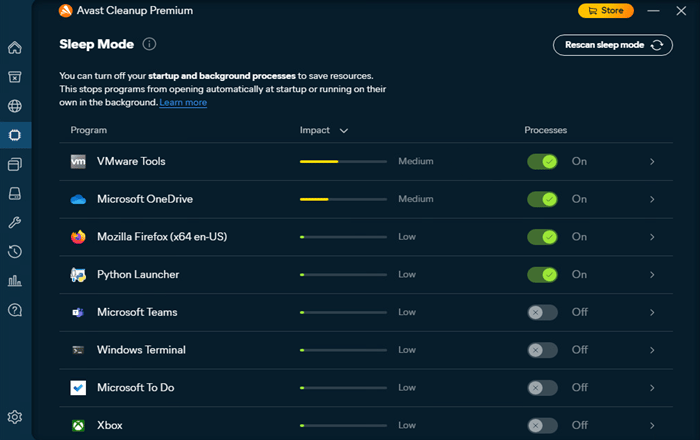Screen dimensions: 700x440
Task: Click the Microsoft OneDrive impact bar
Action: pyautogui.click(x=343, y=199)
